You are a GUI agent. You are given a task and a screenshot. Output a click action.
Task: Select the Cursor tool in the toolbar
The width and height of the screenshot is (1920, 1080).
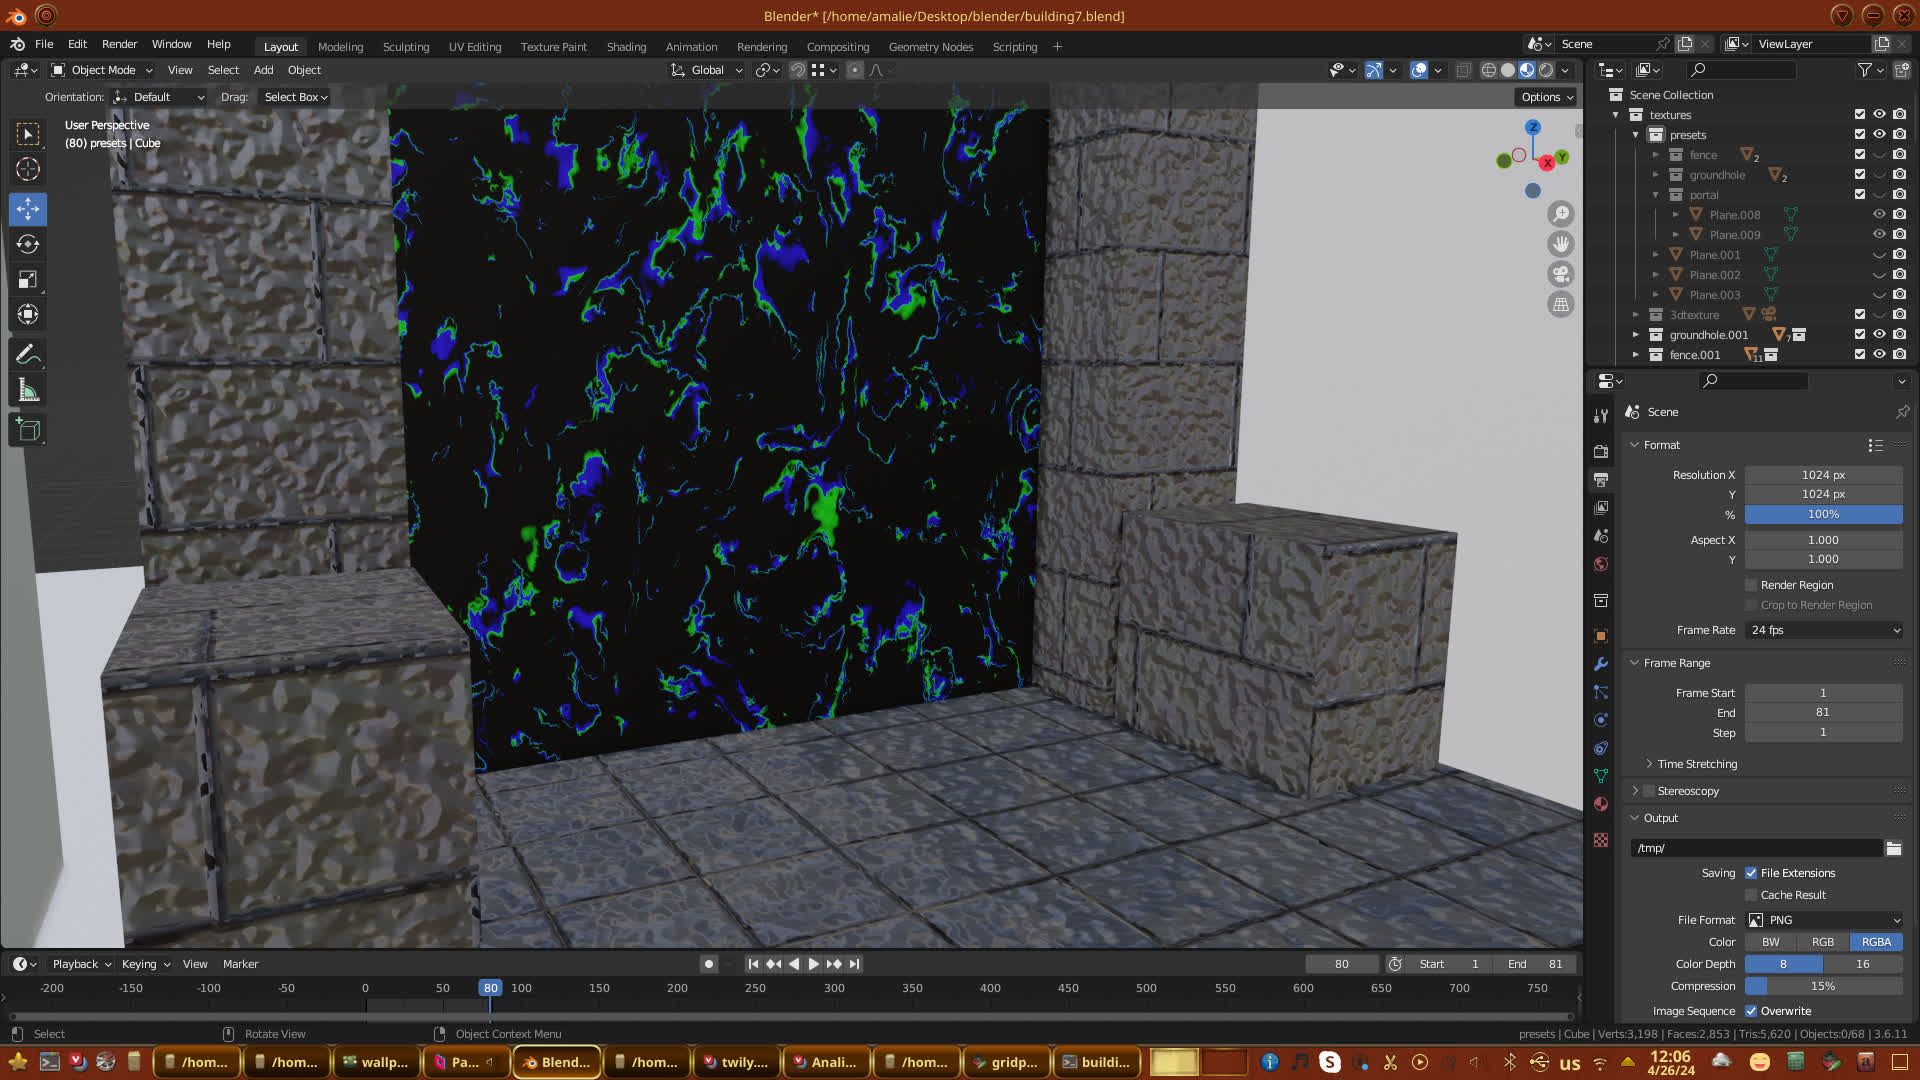pos(28,169)
